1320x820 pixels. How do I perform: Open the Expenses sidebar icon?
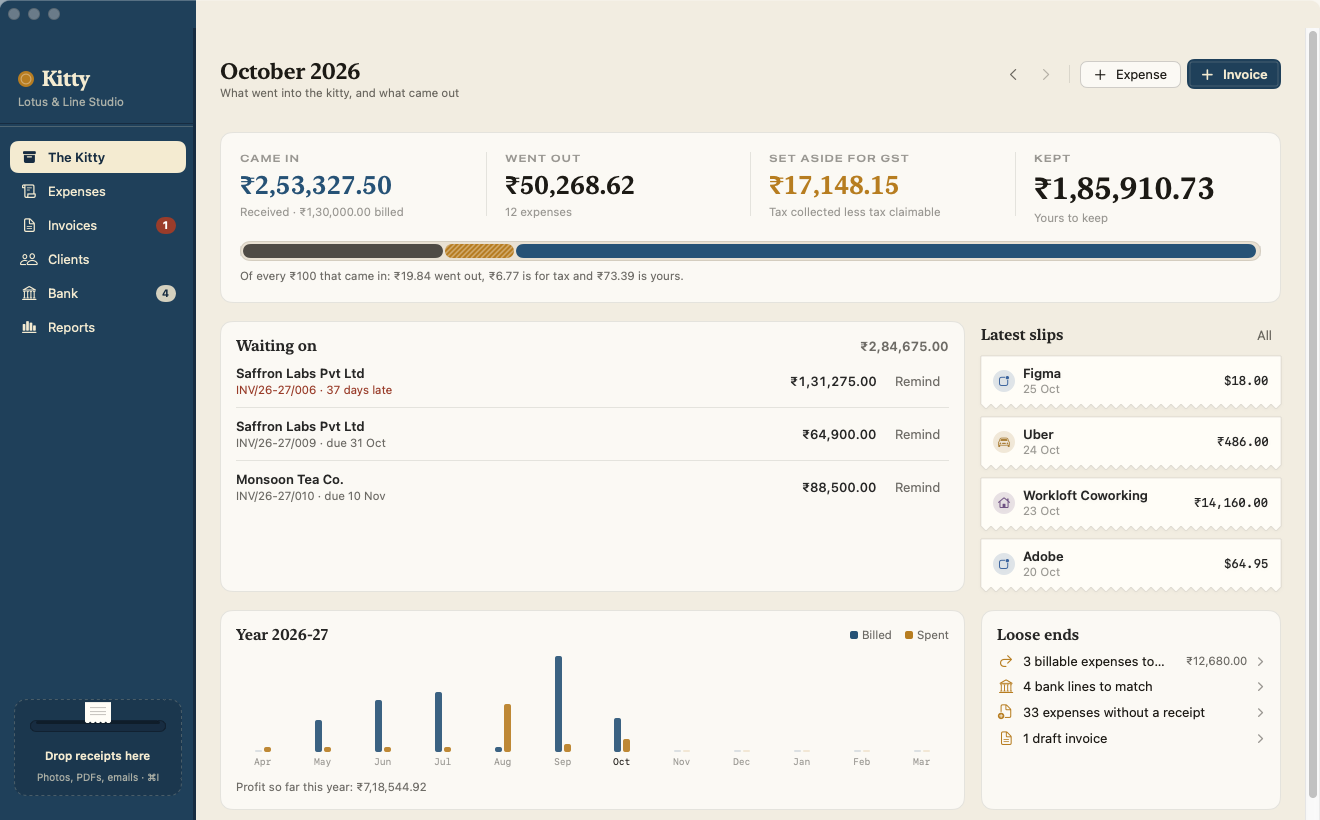(29, 191)
